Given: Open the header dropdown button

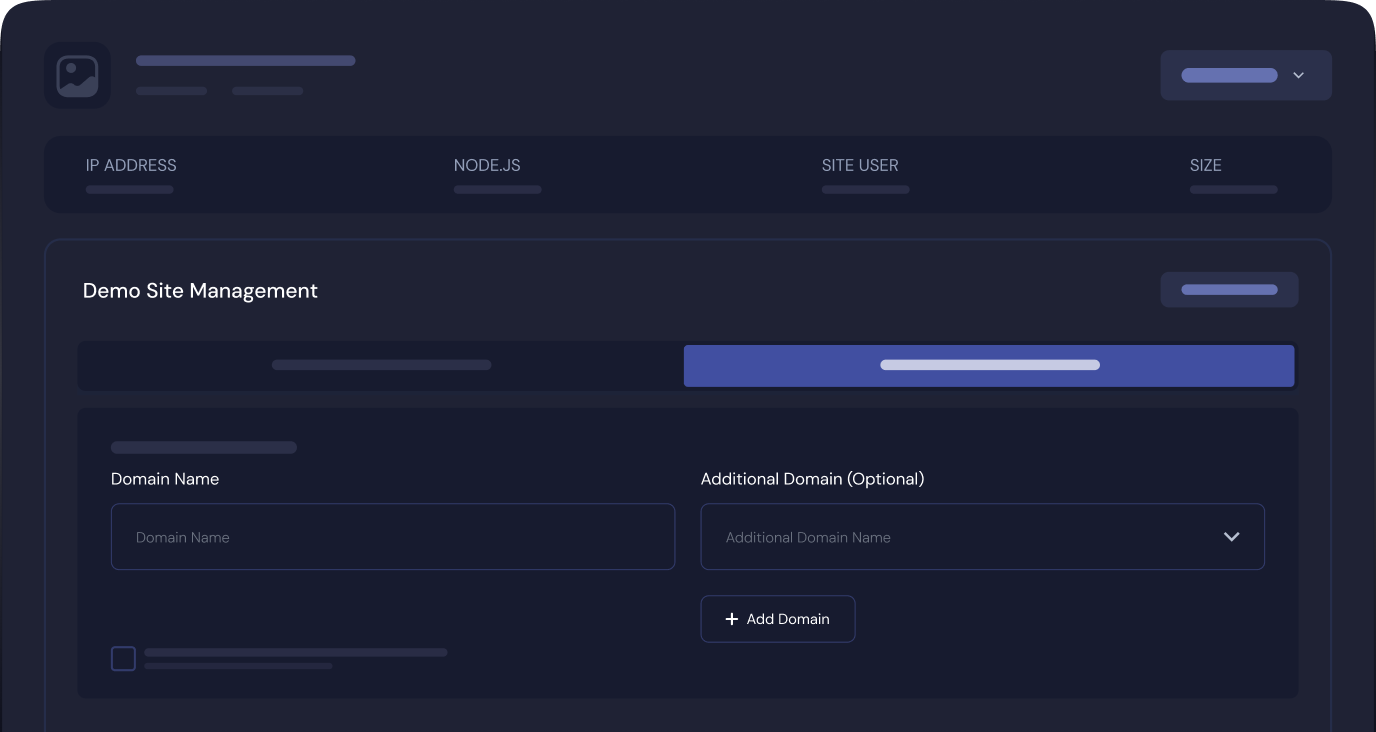Looking at the screenshot, I should (1245, 75).
